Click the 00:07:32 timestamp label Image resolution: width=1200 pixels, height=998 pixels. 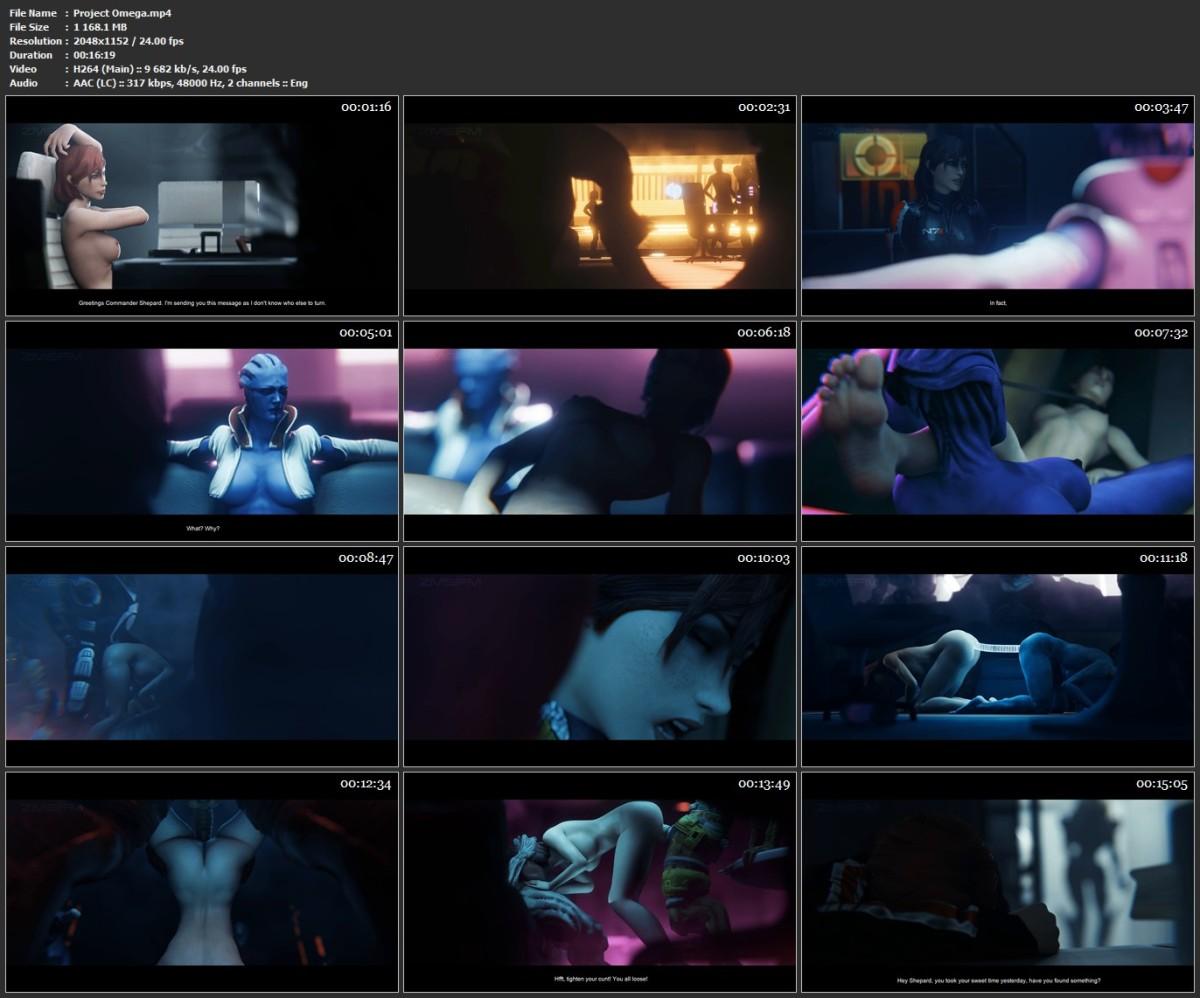[1161, 332]
